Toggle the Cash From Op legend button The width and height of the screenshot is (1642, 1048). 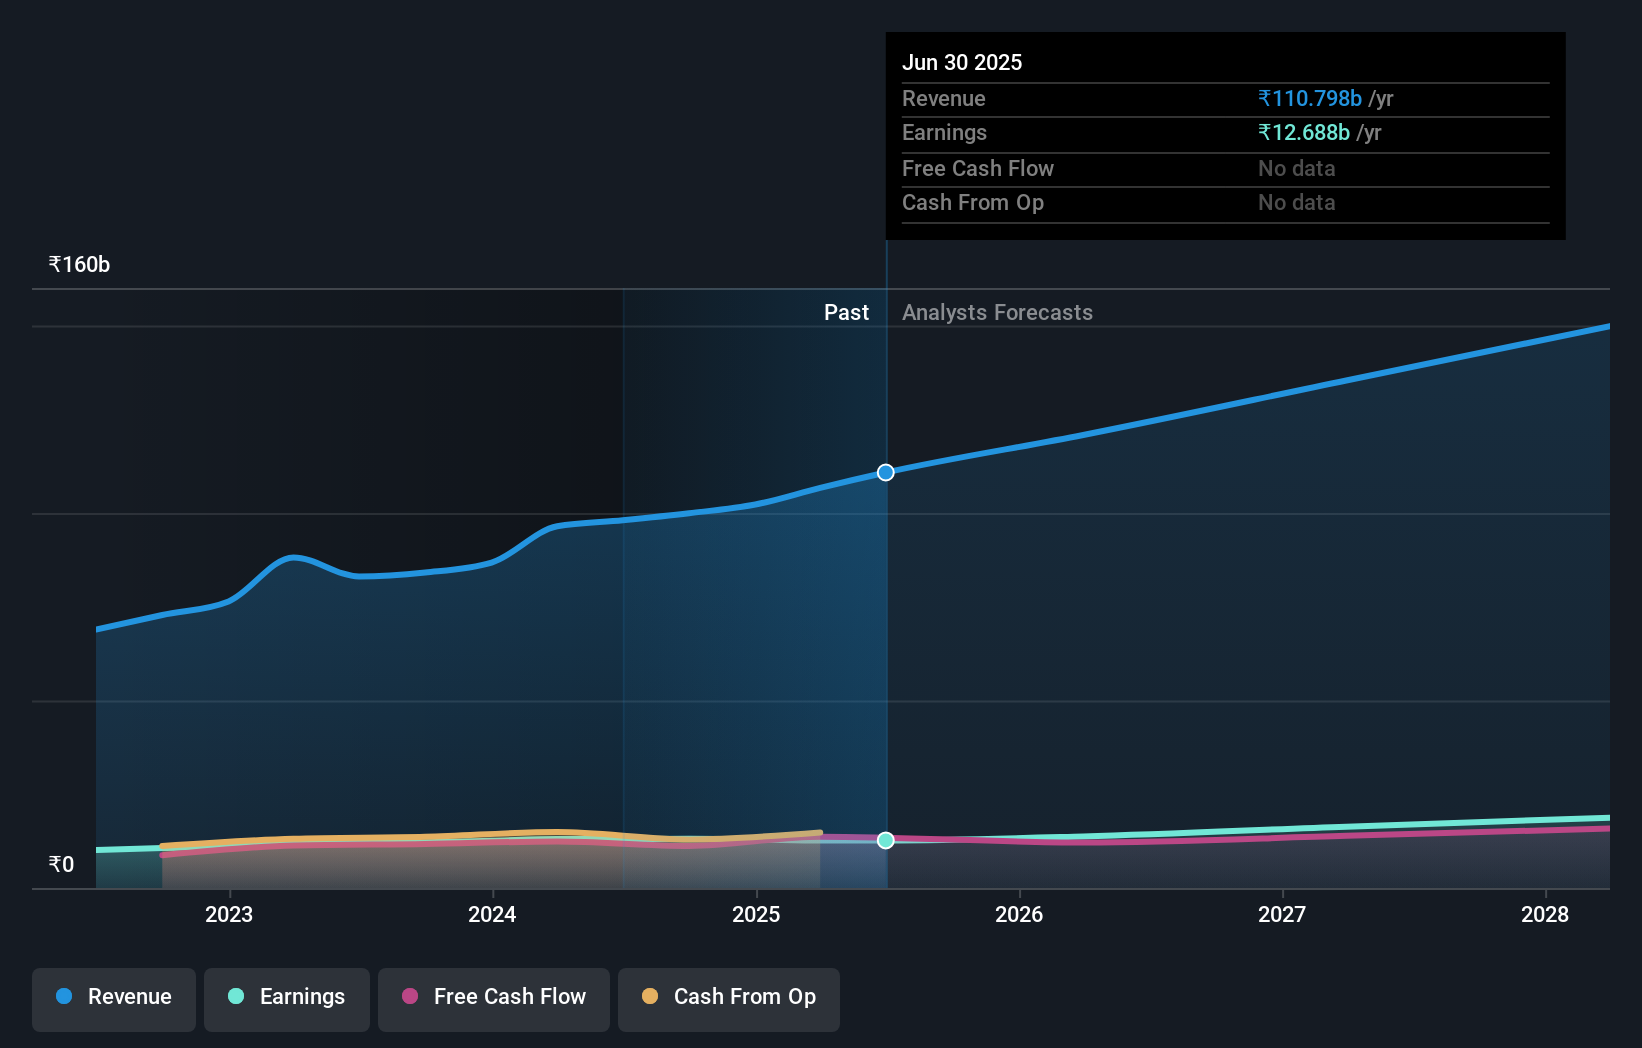(x=729, y=999)
